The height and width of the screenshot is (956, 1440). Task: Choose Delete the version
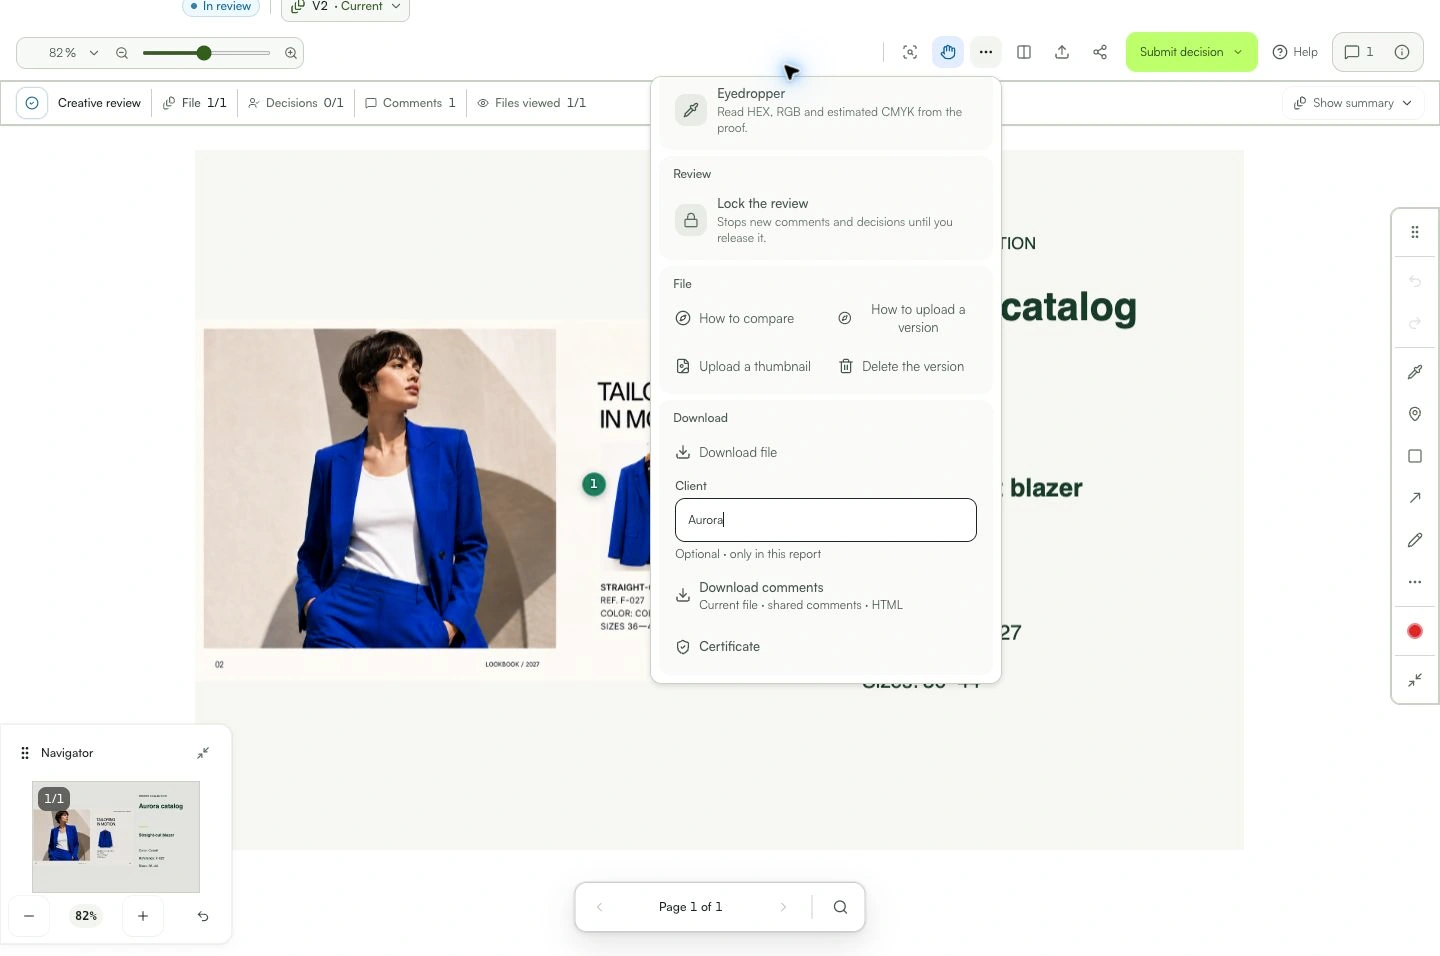(901, 367)
